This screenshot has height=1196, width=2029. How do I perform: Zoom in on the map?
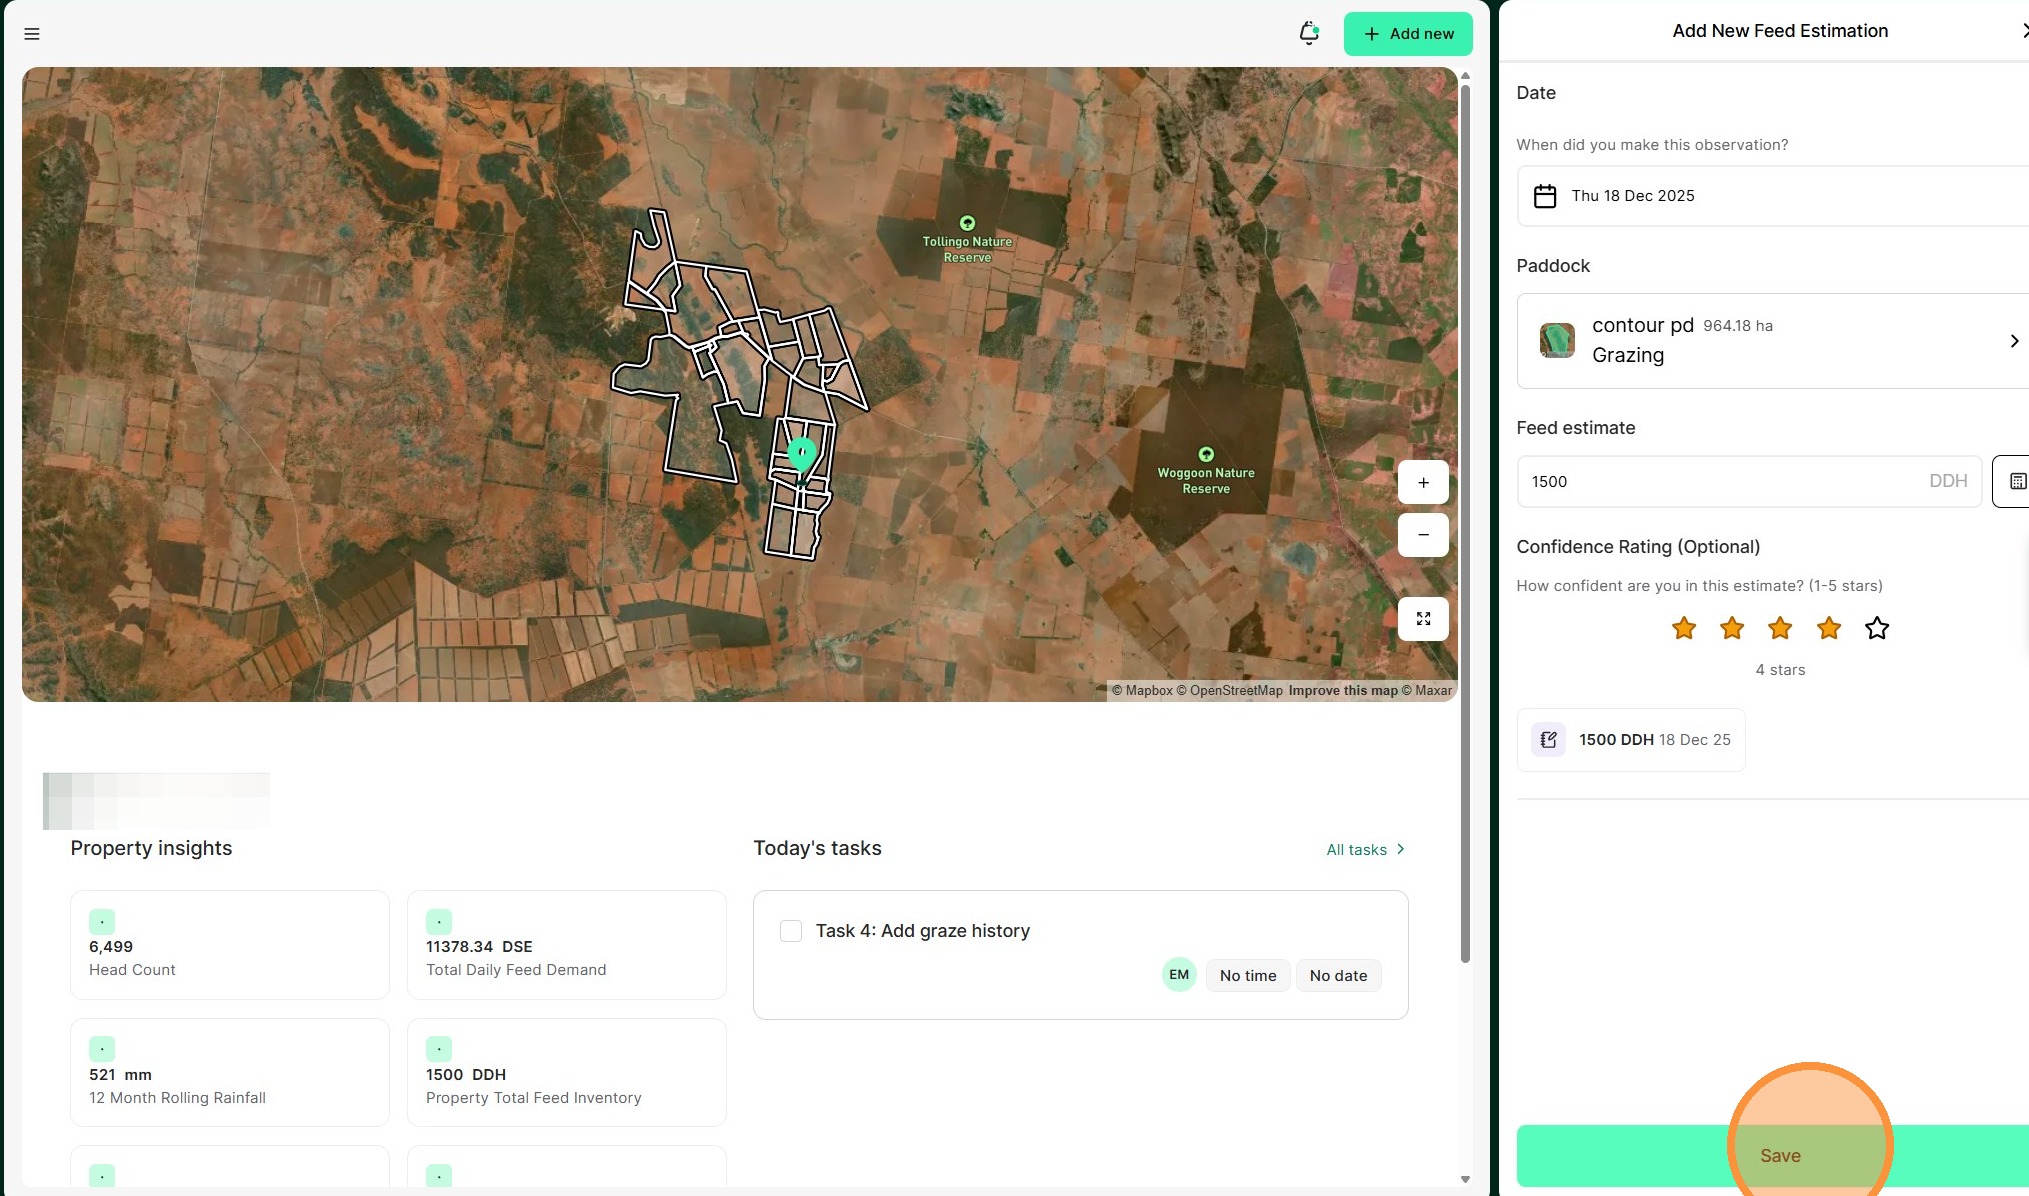(x=1423, y=482)
